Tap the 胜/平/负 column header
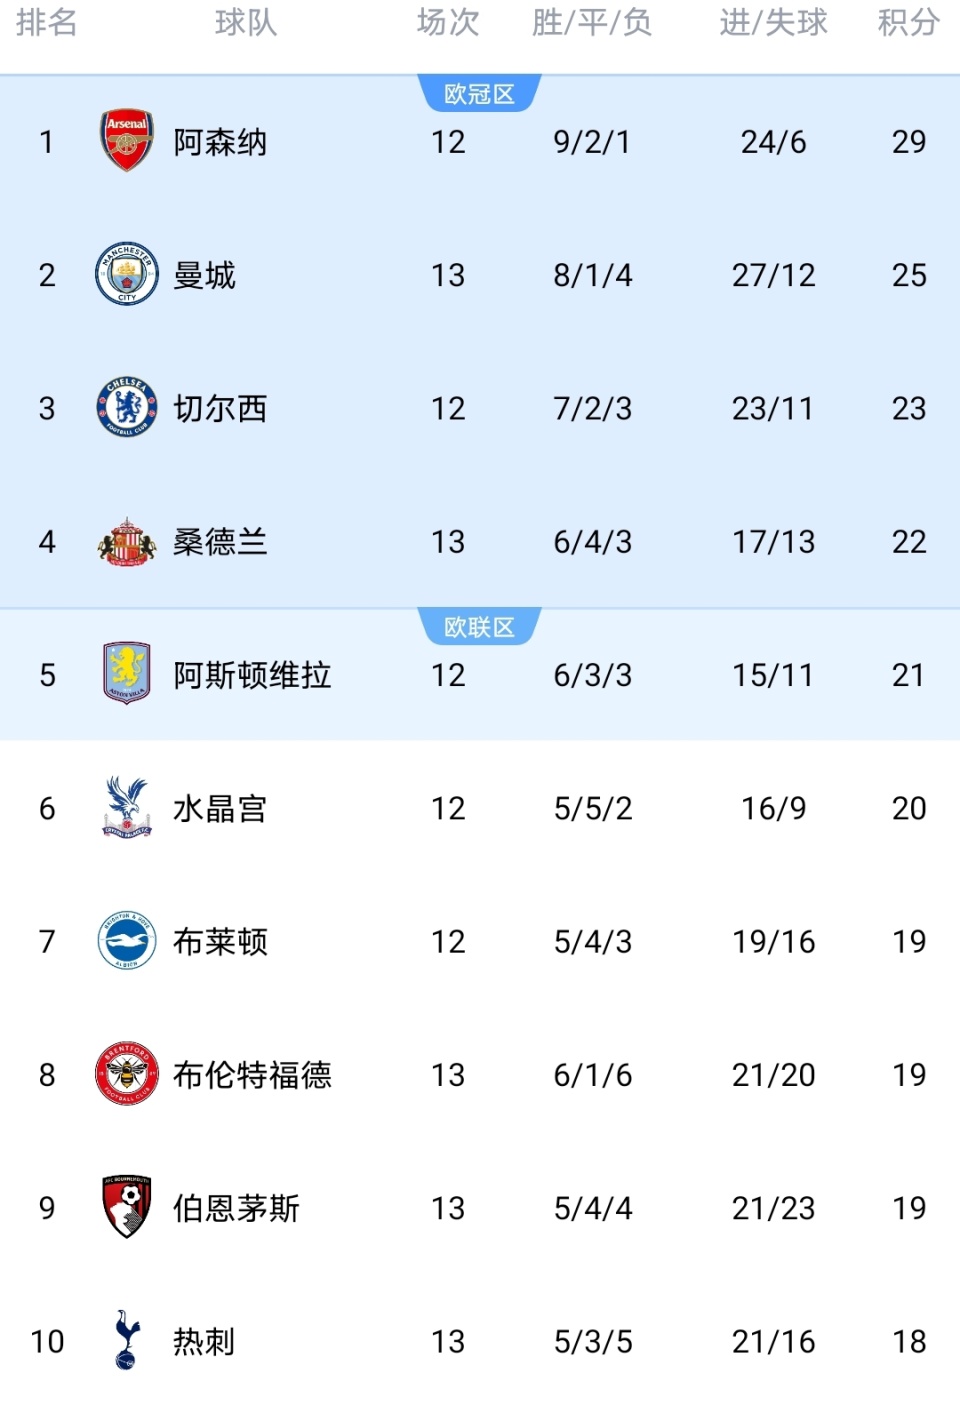Viewport: 960px width, 1413px height. coord(592,22)
